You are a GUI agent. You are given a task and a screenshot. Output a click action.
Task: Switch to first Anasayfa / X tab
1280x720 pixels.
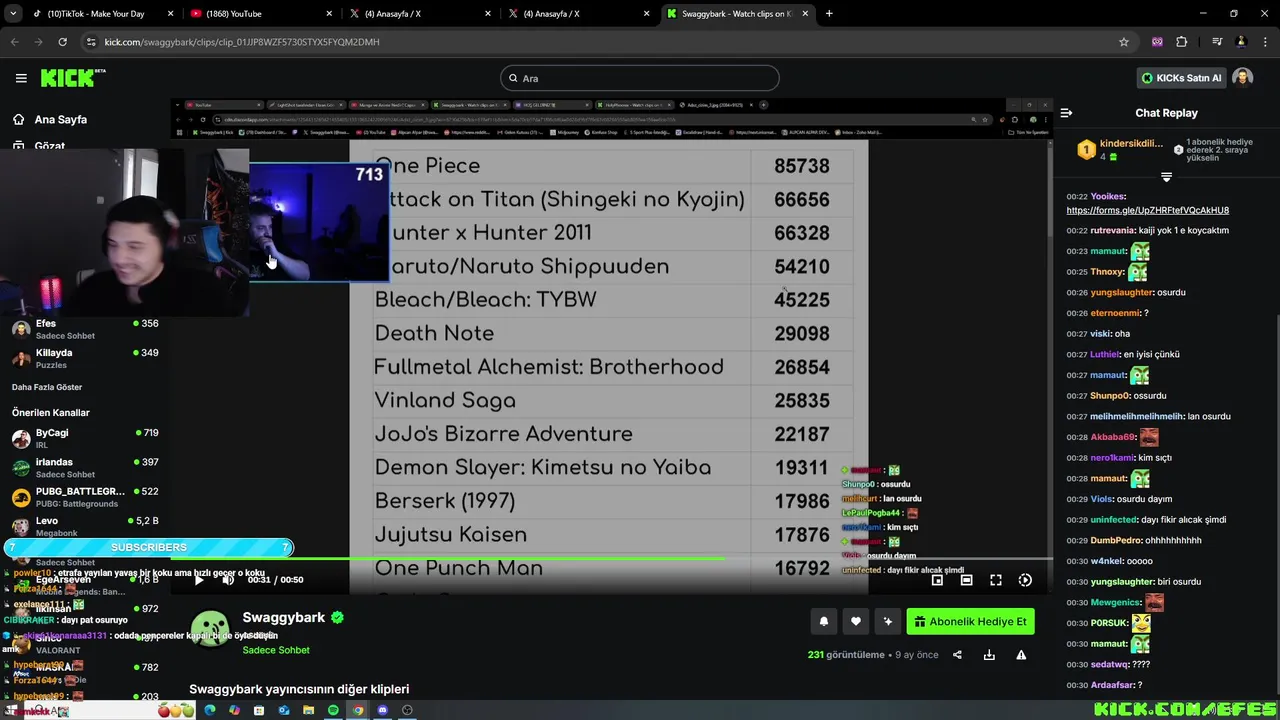click(x=418, y=14)
